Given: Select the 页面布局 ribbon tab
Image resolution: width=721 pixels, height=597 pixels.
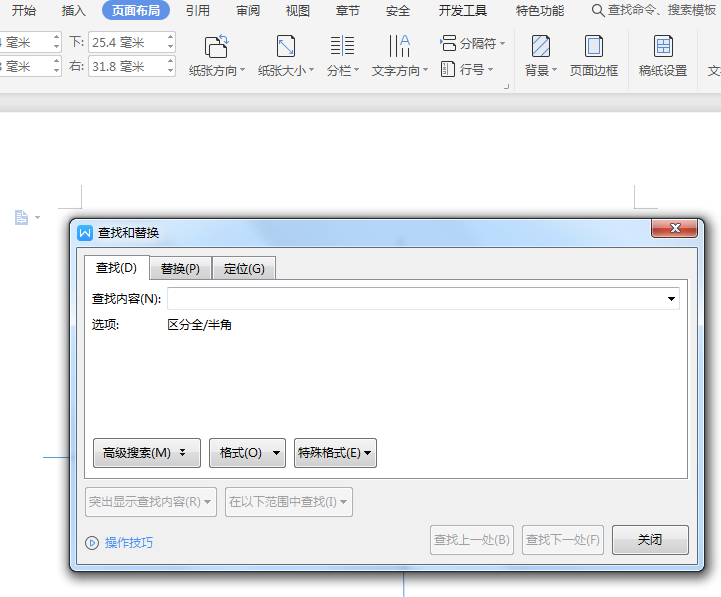Looking at the screenshot, I should (136, 10).
